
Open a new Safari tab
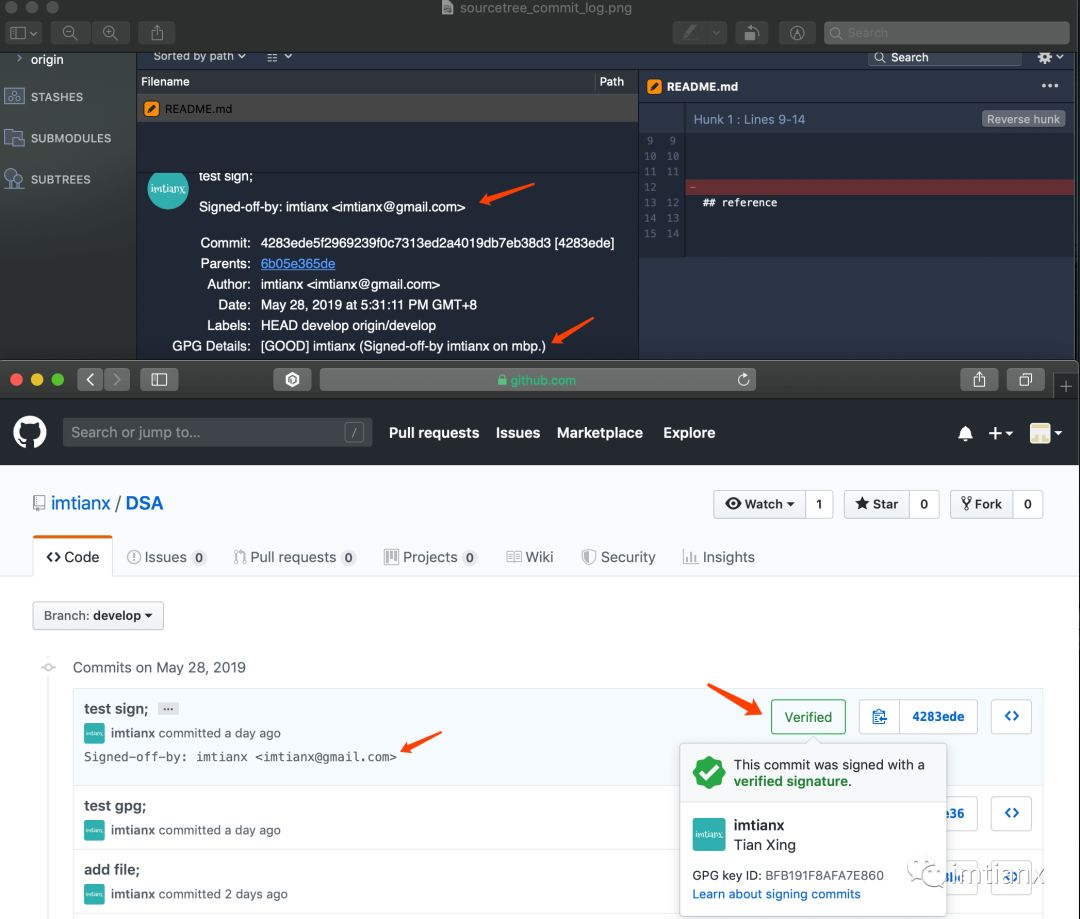point(1066,386)
